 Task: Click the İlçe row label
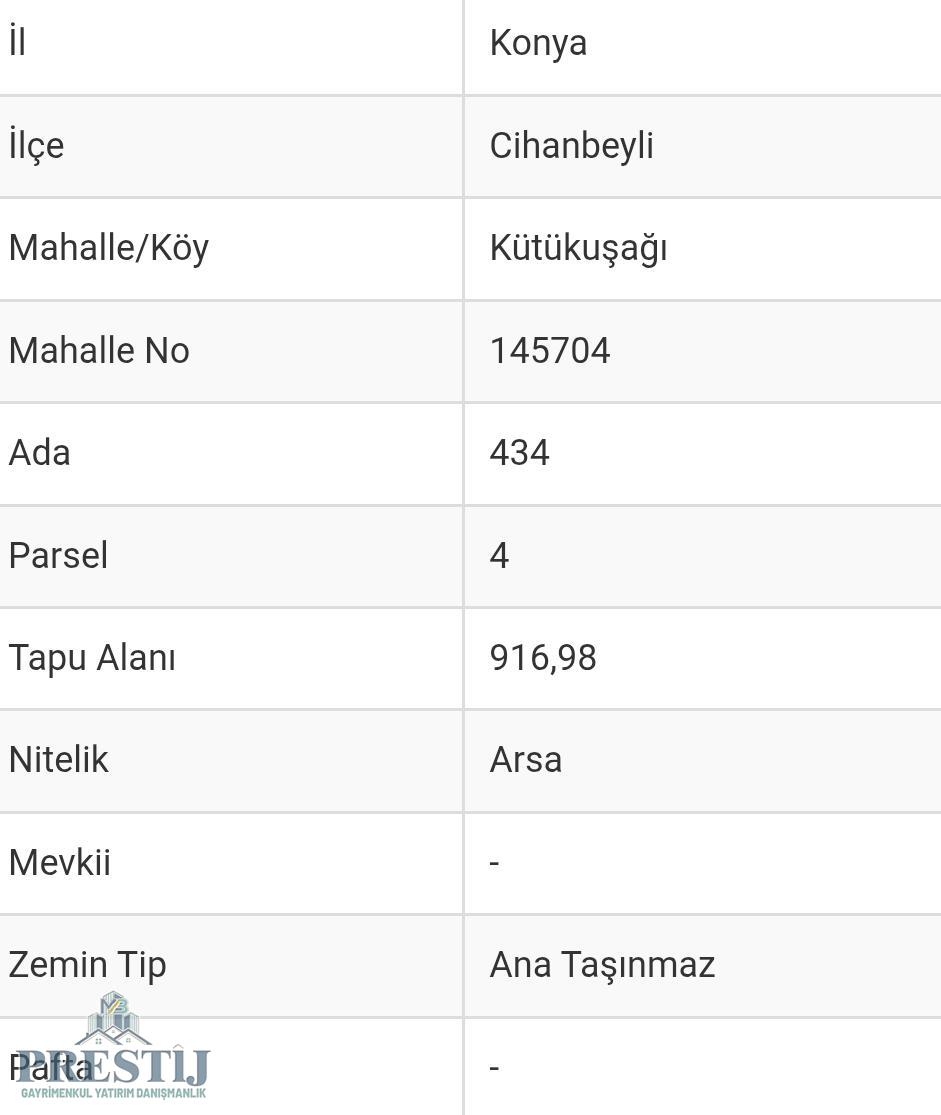click(x=36, y=145)
